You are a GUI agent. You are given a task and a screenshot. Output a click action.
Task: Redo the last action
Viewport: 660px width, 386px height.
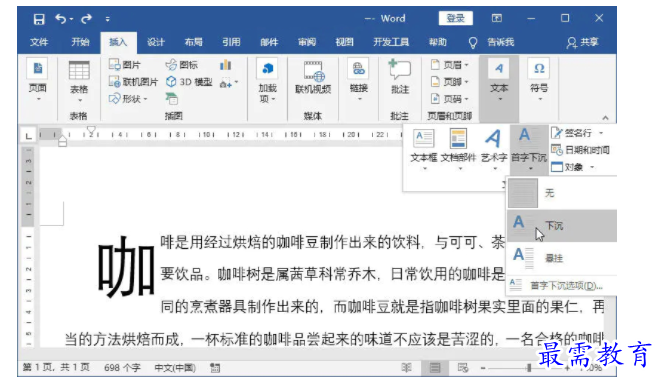point(86,19)
